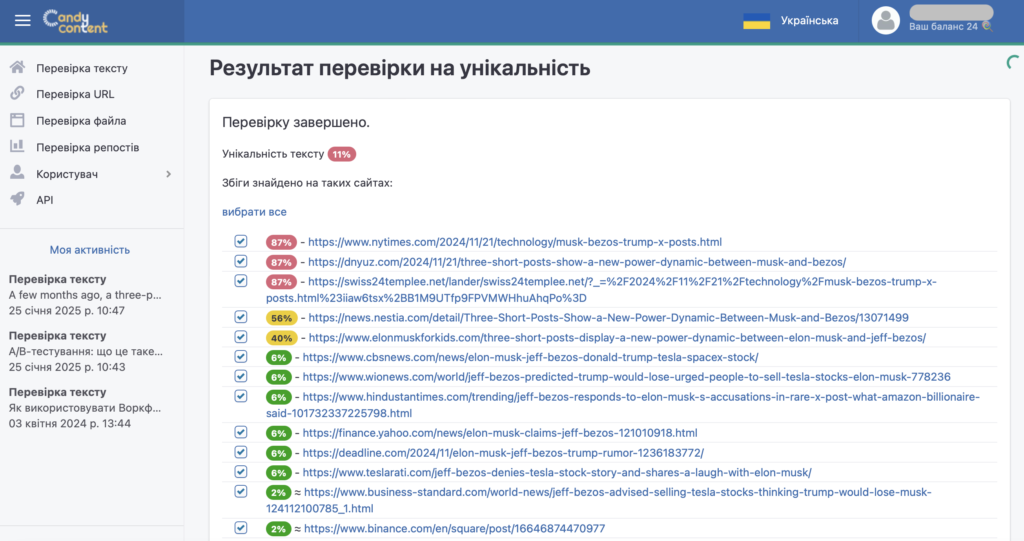Open the API sidebar item
The height and width of the screenshot is (541, 1024).
point(44,200)
